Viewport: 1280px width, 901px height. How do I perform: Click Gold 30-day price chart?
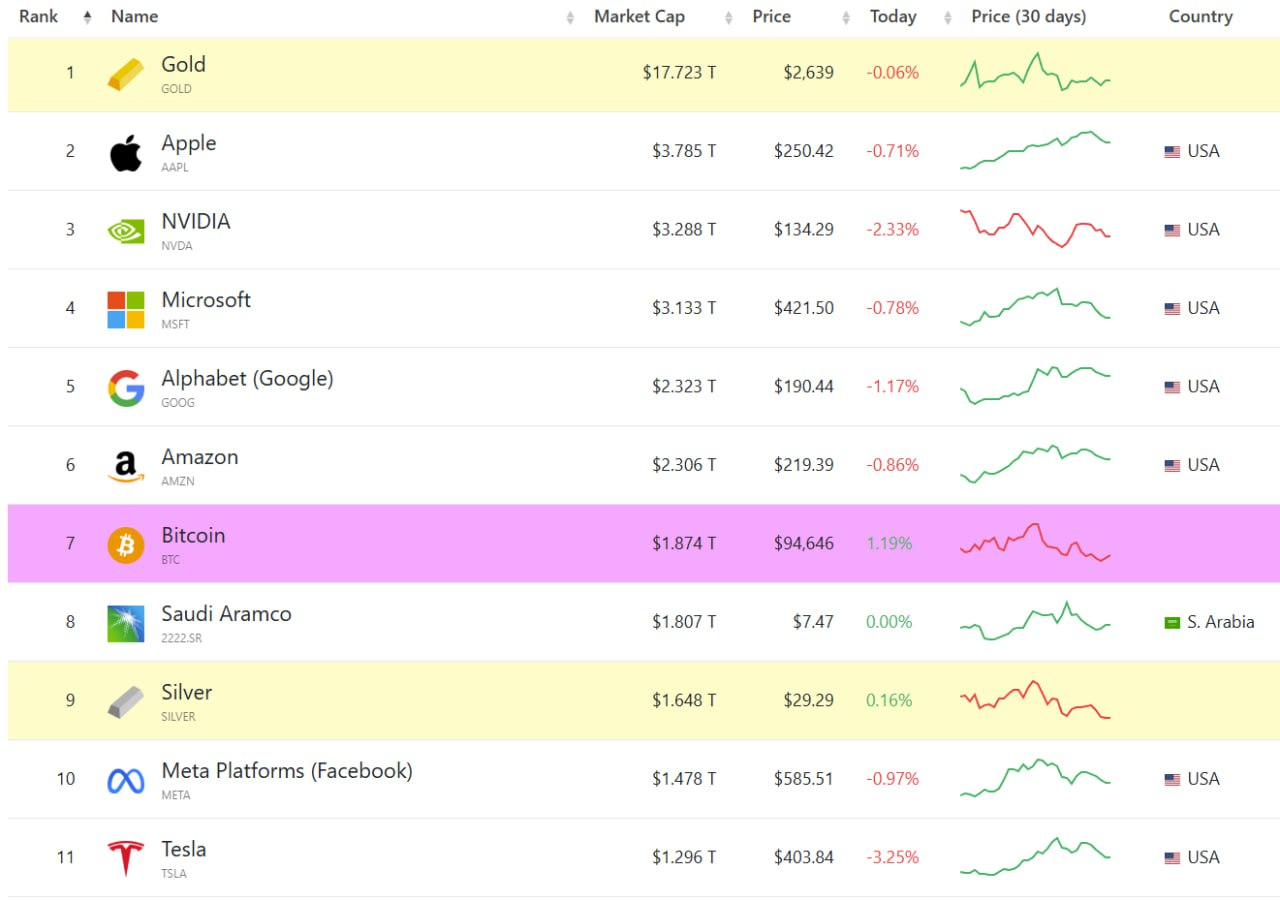pos(1035,72)
